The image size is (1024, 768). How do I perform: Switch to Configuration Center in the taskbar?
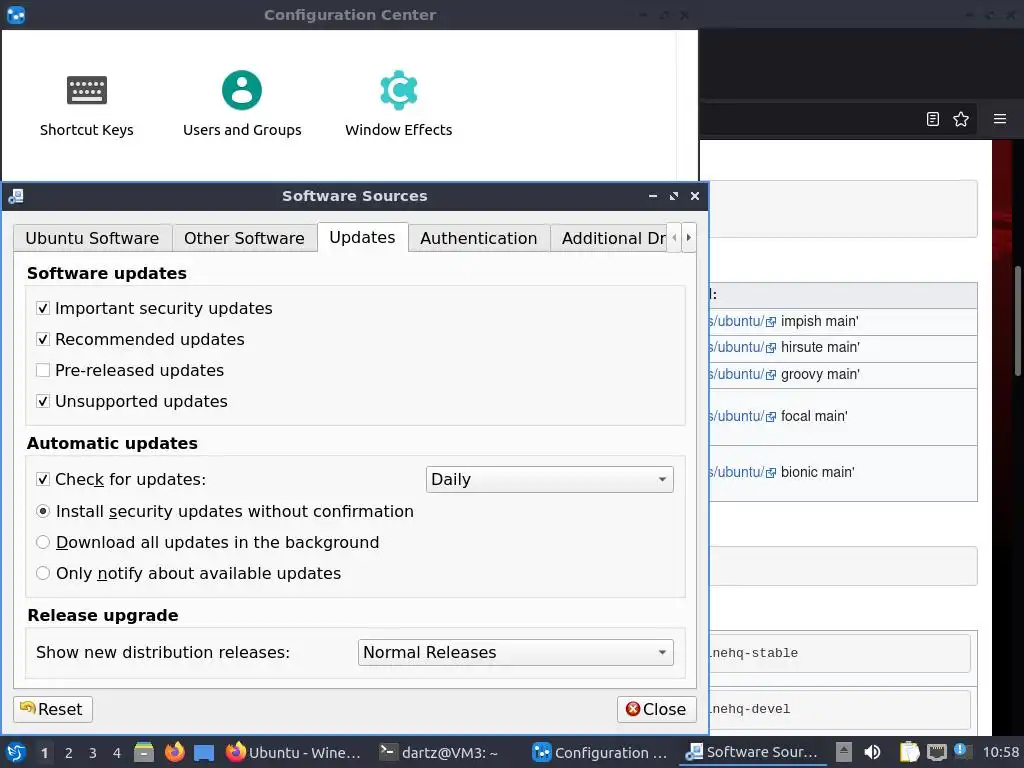pos(600,752)
